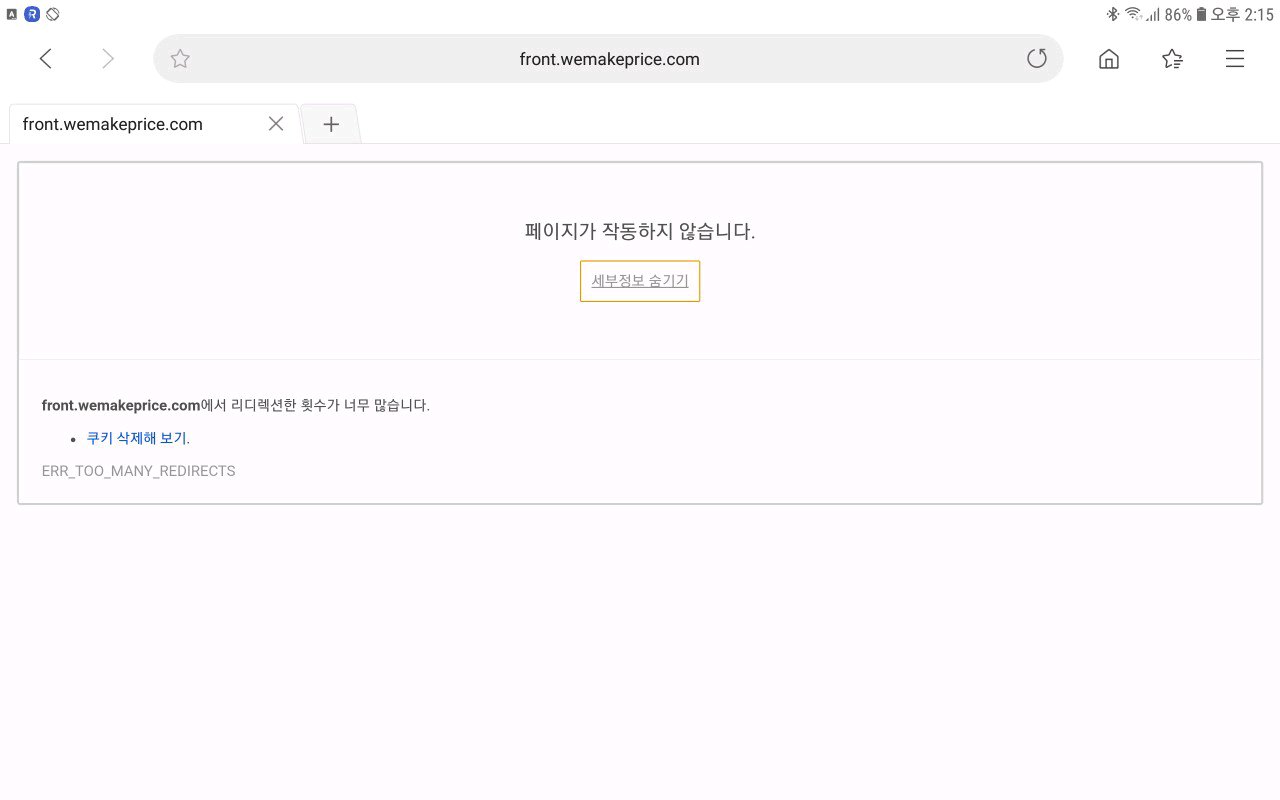Viewport: 1280px width, 800px height.
Task: Open the browser hamburger menu
Action: (x=1235, y=59)
